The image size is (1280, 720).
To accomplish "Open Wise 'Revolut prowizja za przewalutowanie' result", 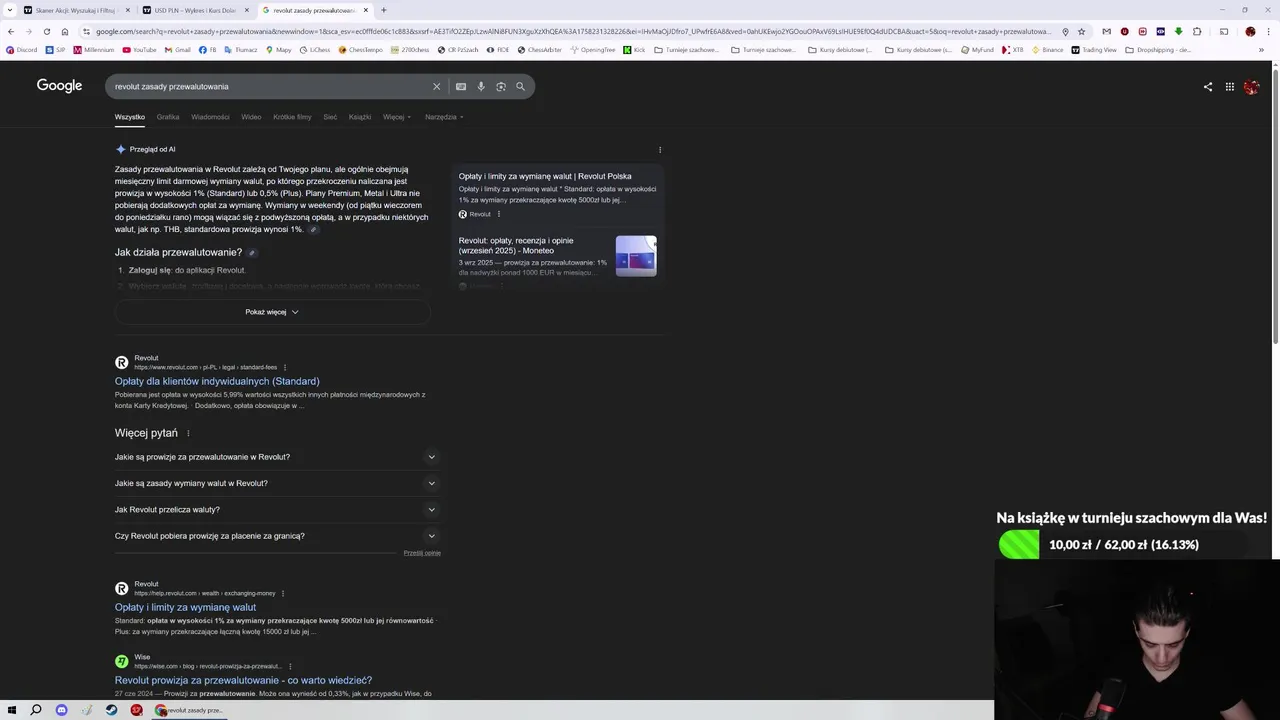I will 243,680.
